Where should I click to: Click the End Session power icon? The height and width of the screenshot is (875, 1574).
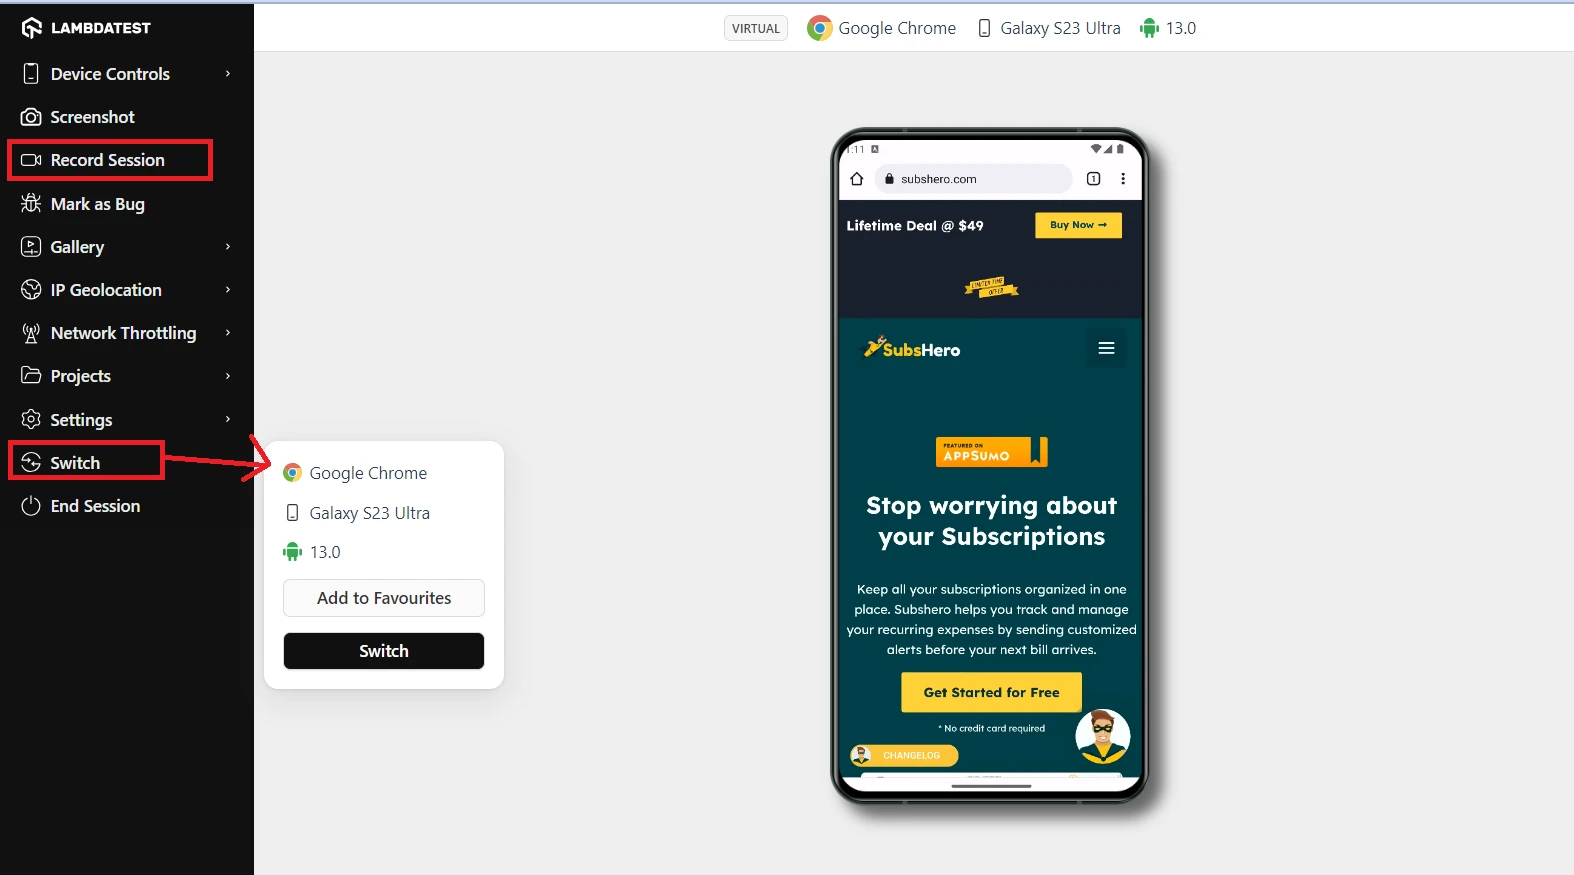coord(31,506)
